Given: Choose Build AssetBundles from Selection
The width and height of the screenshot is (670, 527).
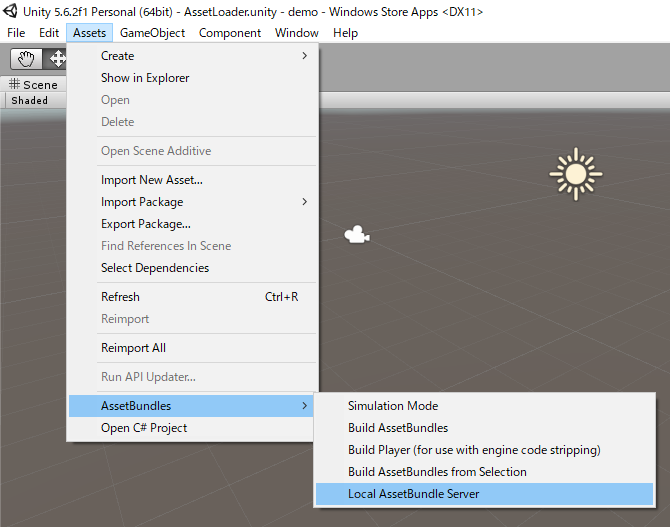Looking at the screenshot, I should tap(485, 472).
